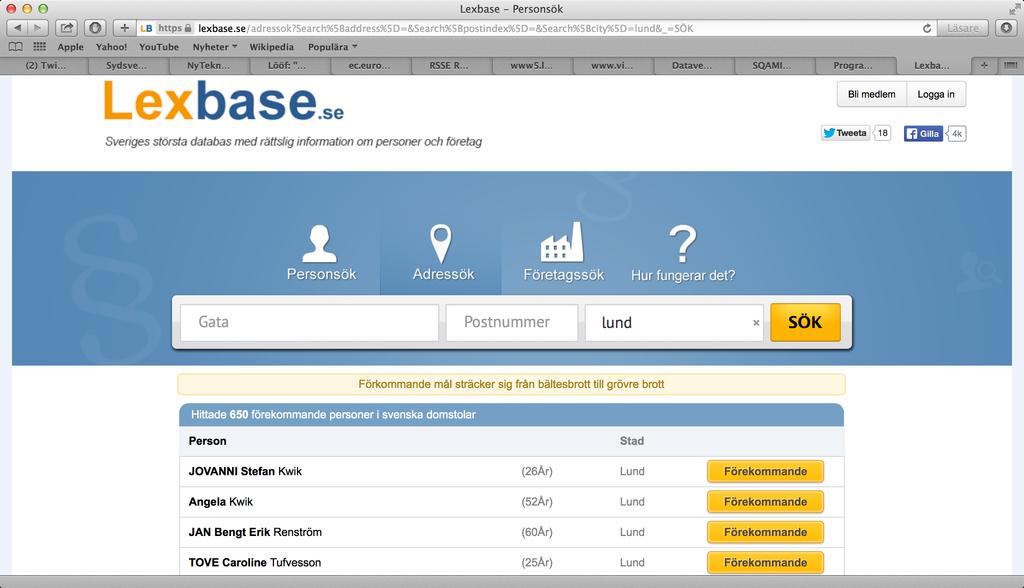Show all tabs overview icon

pyautogui.click(x=1010, y=65)
